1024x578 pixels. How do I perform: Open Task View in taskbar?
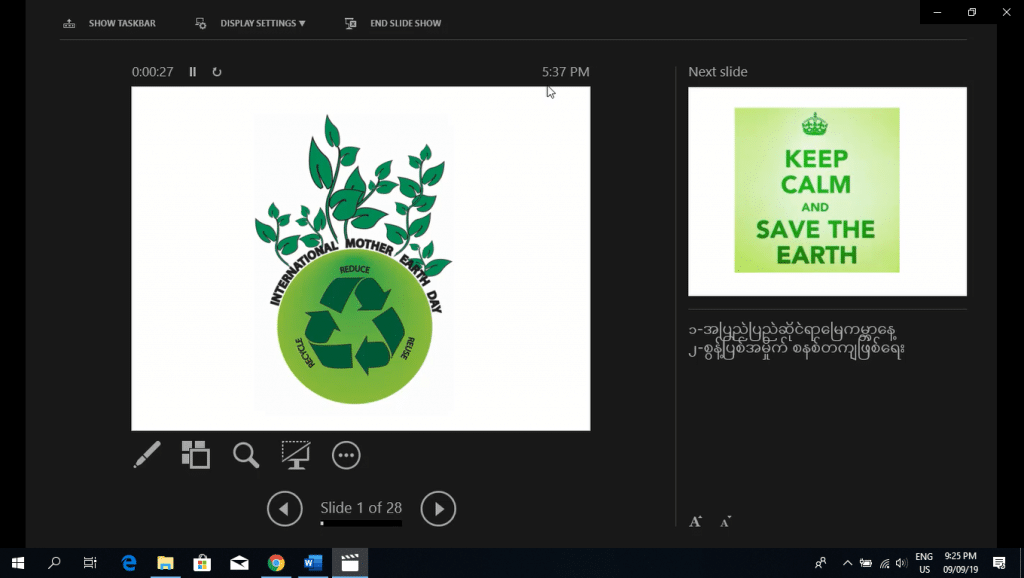pos(90,563)
